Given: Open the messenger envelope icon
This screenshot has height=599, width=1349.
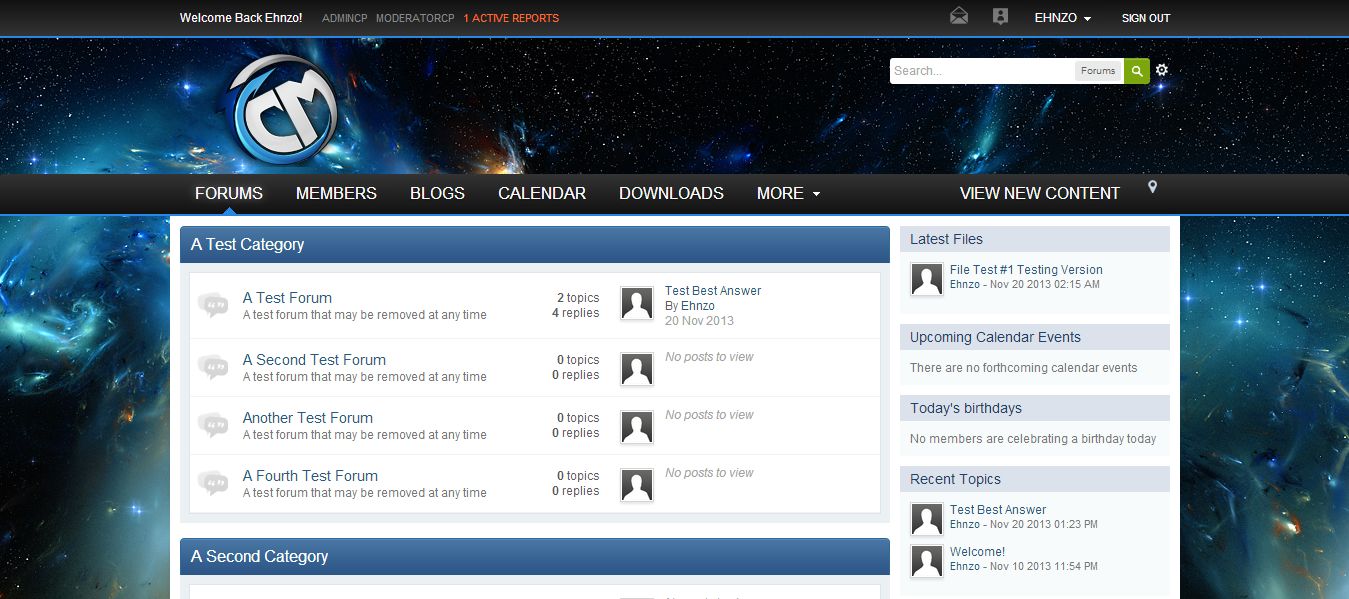Looking at the screenshot, I should pyautogui.click(x=958, y=17).
